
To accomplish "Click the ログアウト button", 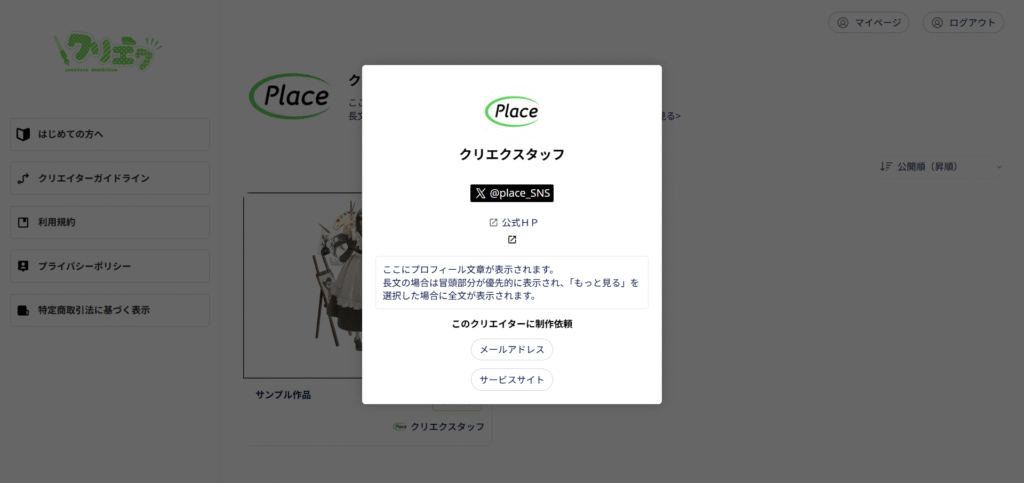I will click(x=963, y=23).
